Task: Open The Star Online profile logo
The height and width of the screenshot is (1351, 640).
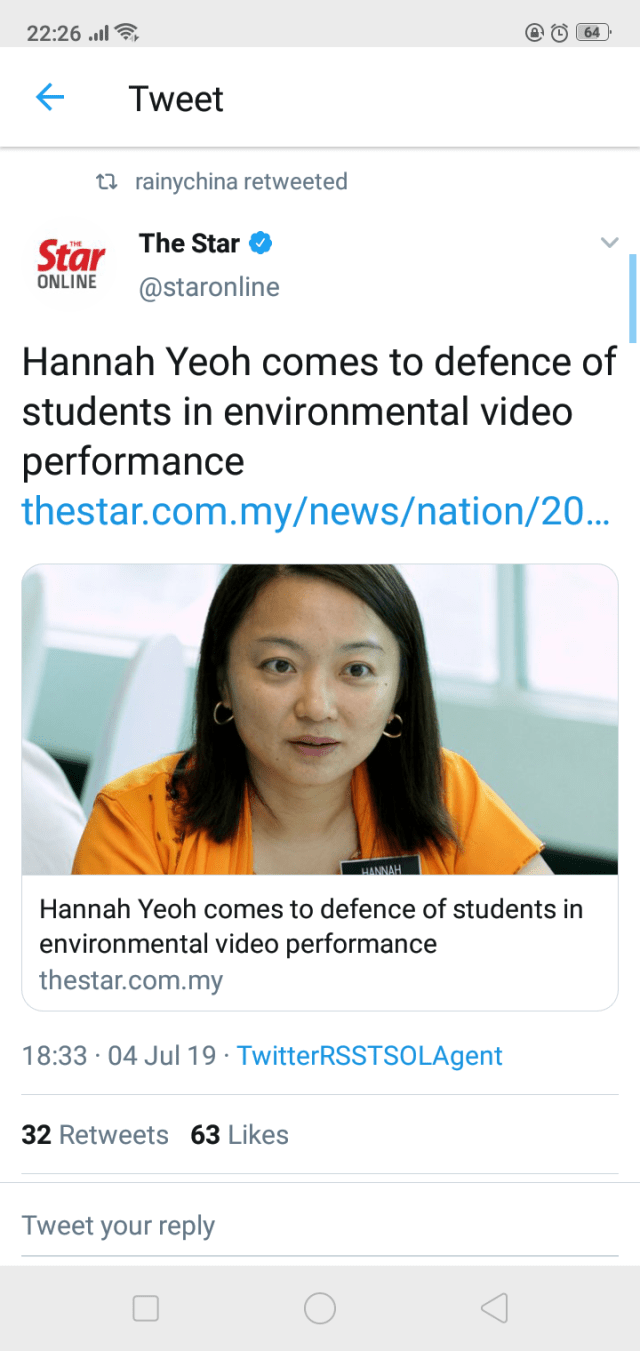Action: (71, 263)
